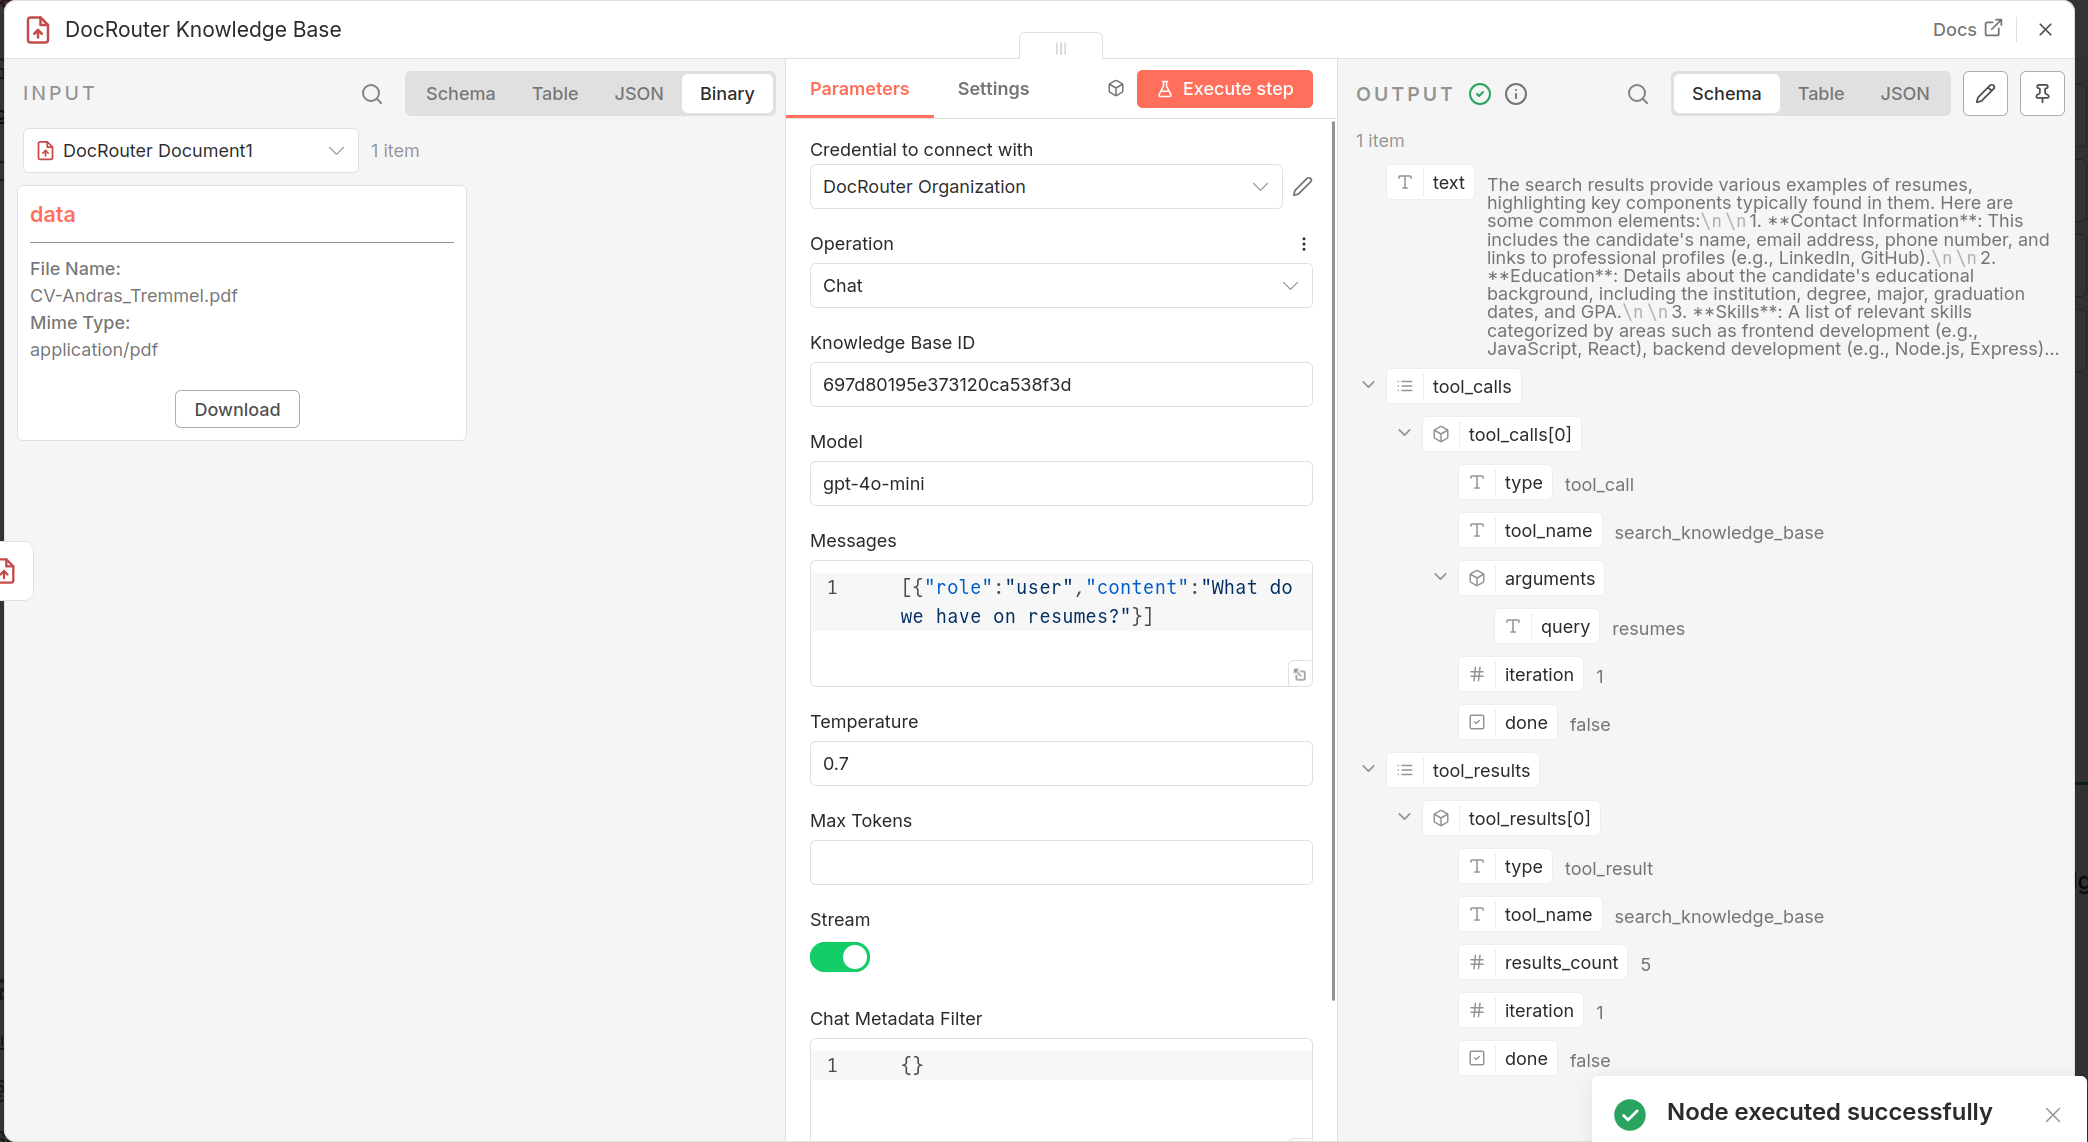Search the output panel data

[x=1638, y=94]
